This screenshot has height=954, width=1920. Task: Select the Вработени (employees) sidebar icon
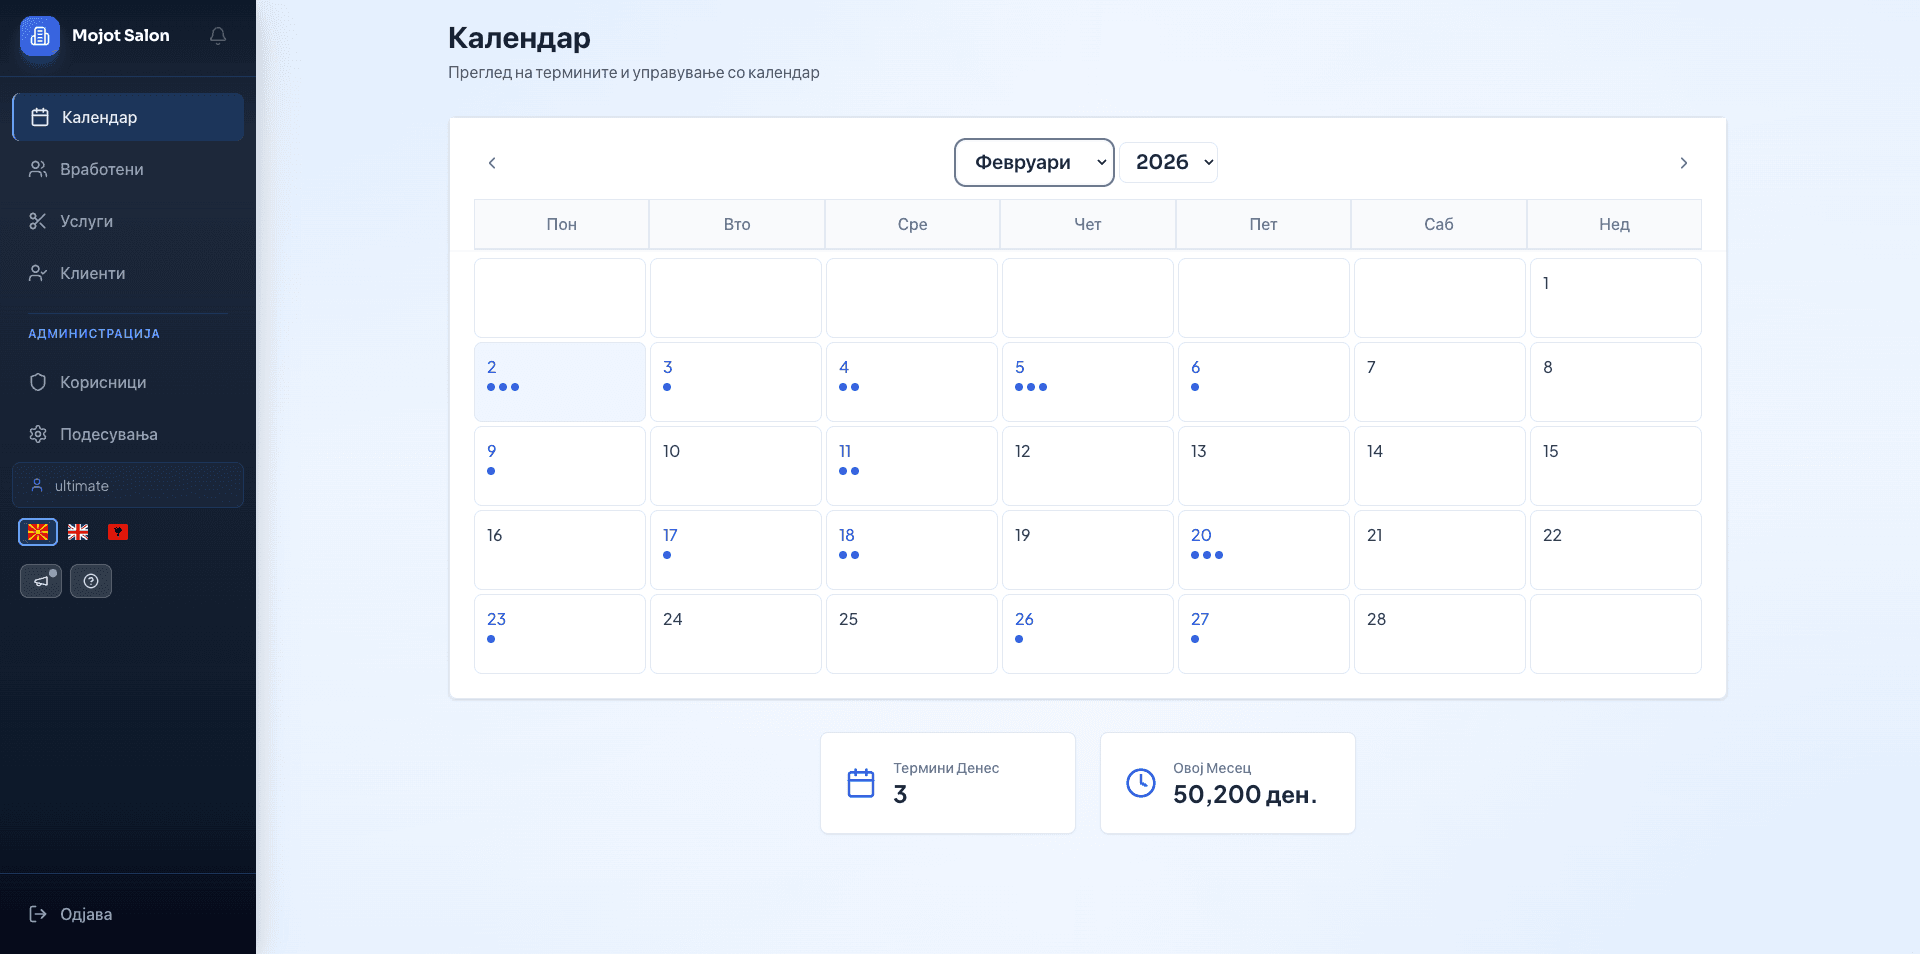(x=38, y=169)
